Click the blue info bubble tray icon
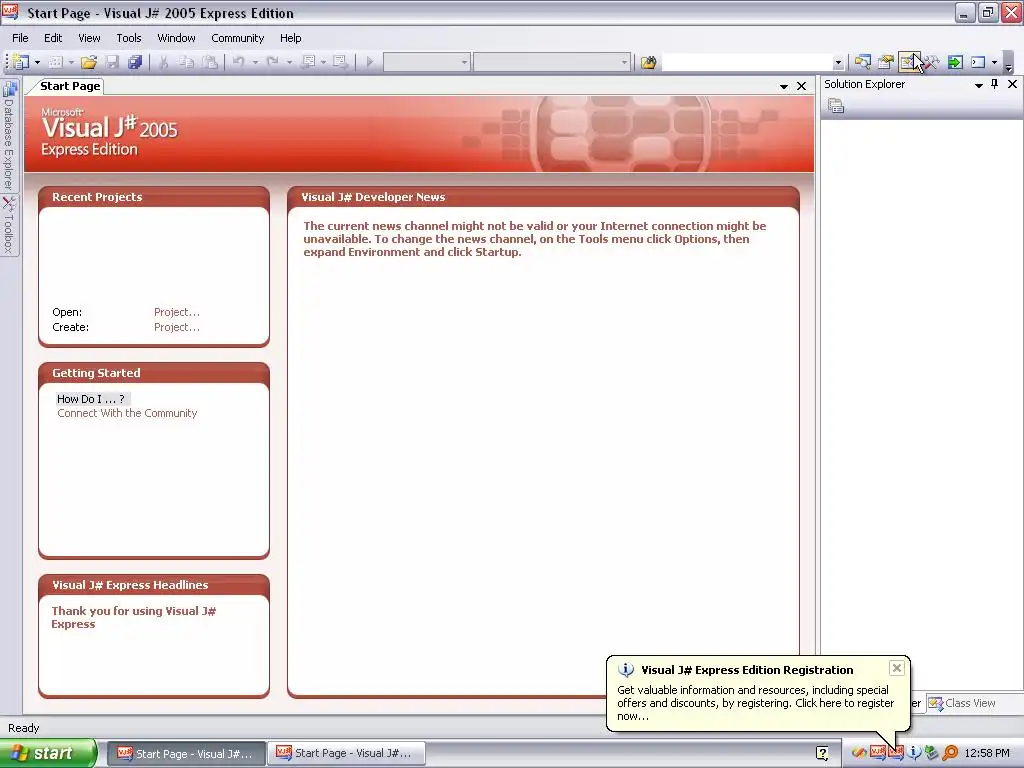The height and width of the screenshot is (768, 1024). pos(914,753)
